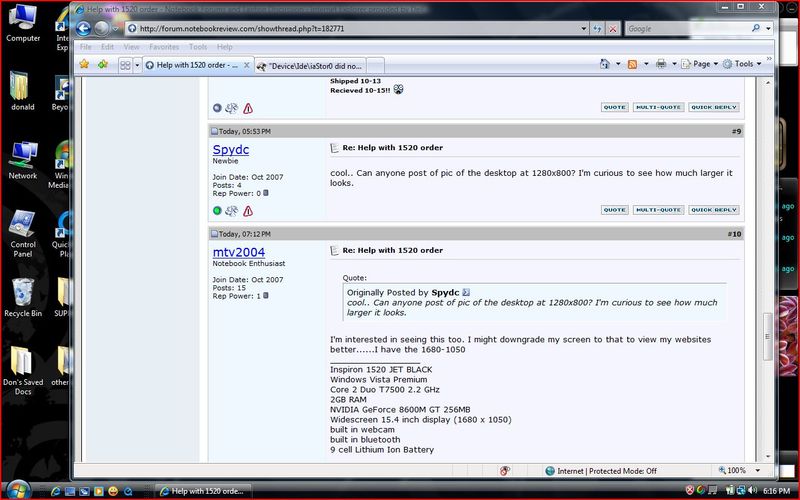Click the phishing filter status bar icon
The height and width of the screenshot is (500, 800).
(505, 471)
